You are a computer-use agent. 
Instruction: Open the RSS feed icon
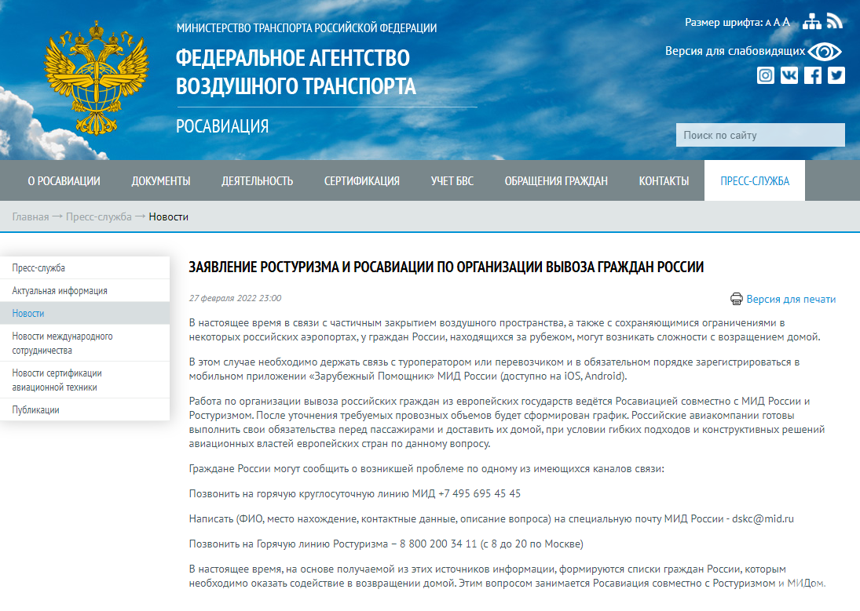pos(835,21)
